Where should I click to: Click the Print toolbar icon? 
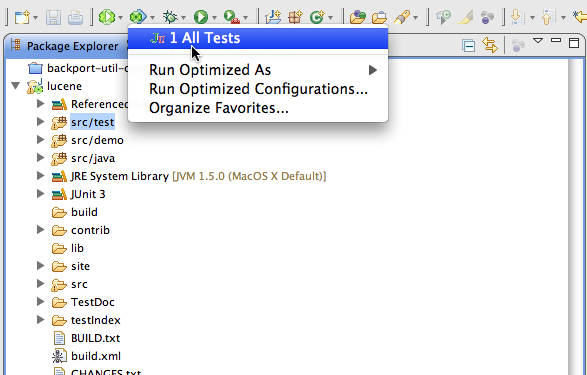[x=75, y=17]
